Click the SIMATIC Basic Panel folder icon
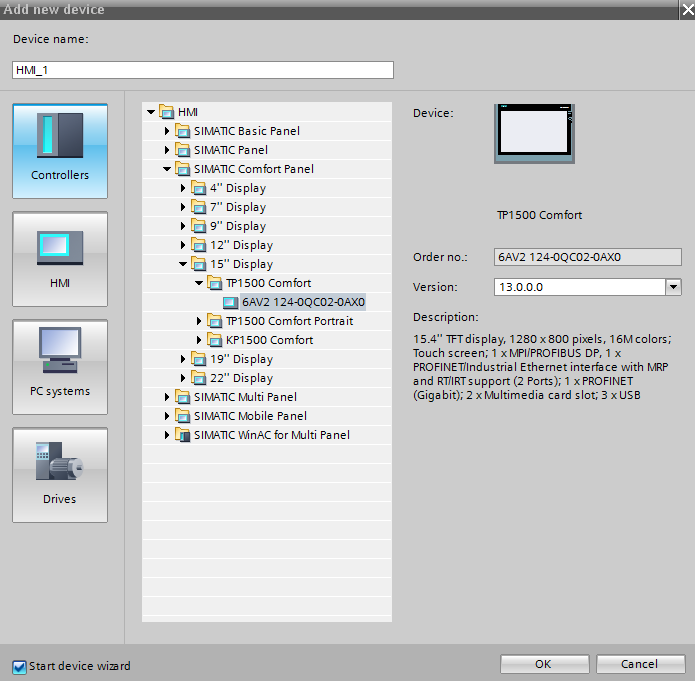 183,131
